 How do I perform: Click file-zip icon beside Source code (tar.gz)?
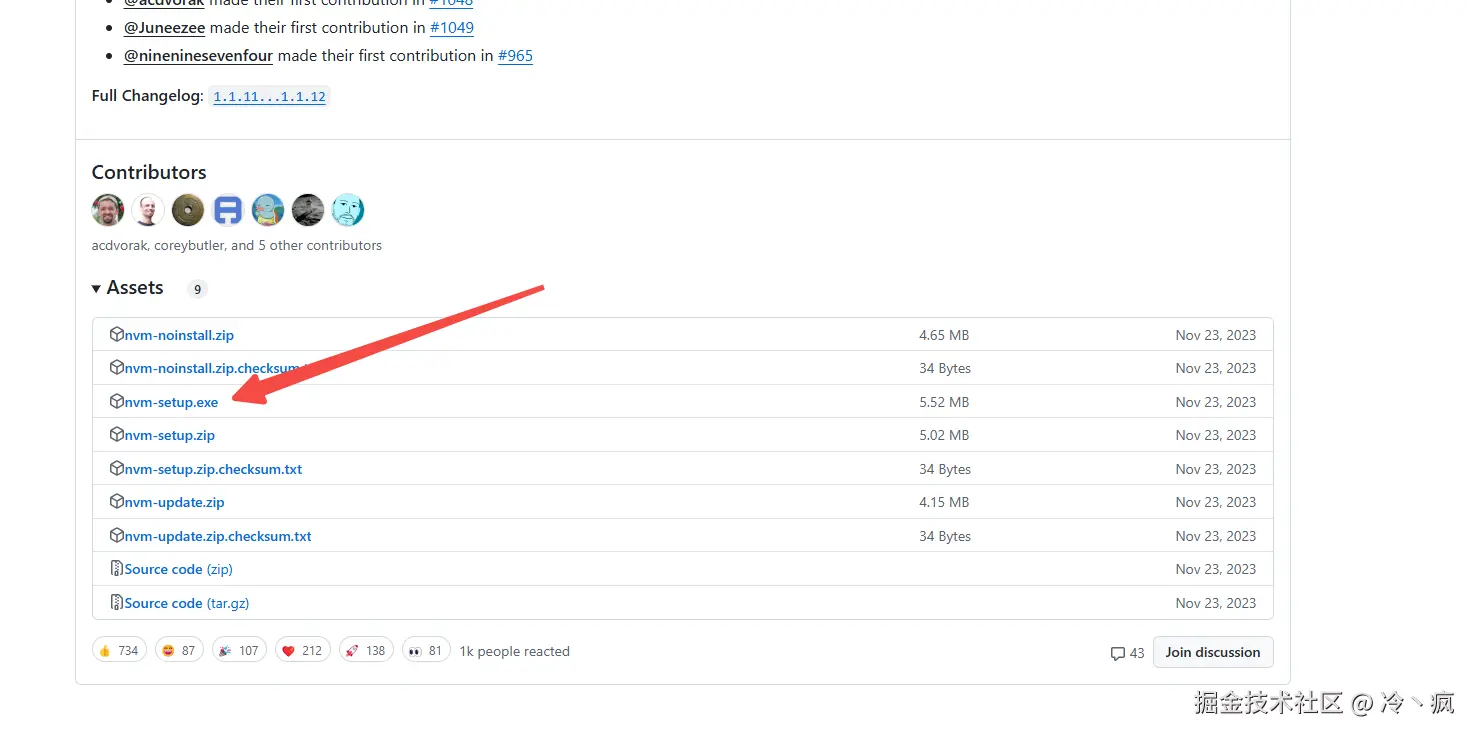tap(117, 603)
